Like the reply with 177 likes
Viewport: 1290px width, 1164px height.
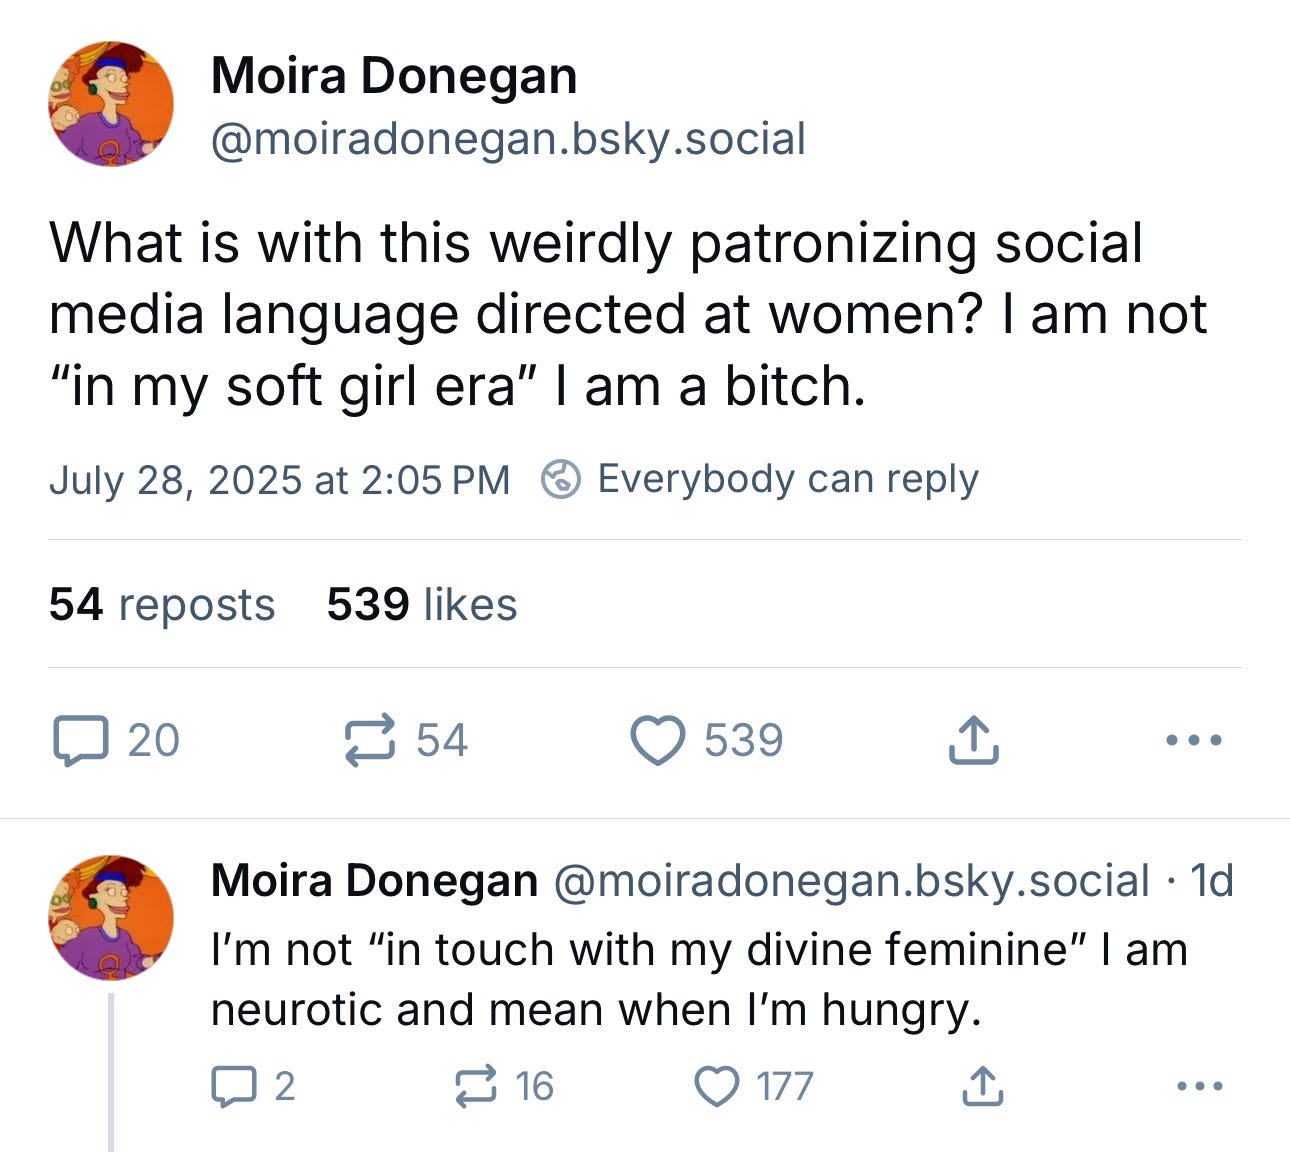tap(717, 1087)
